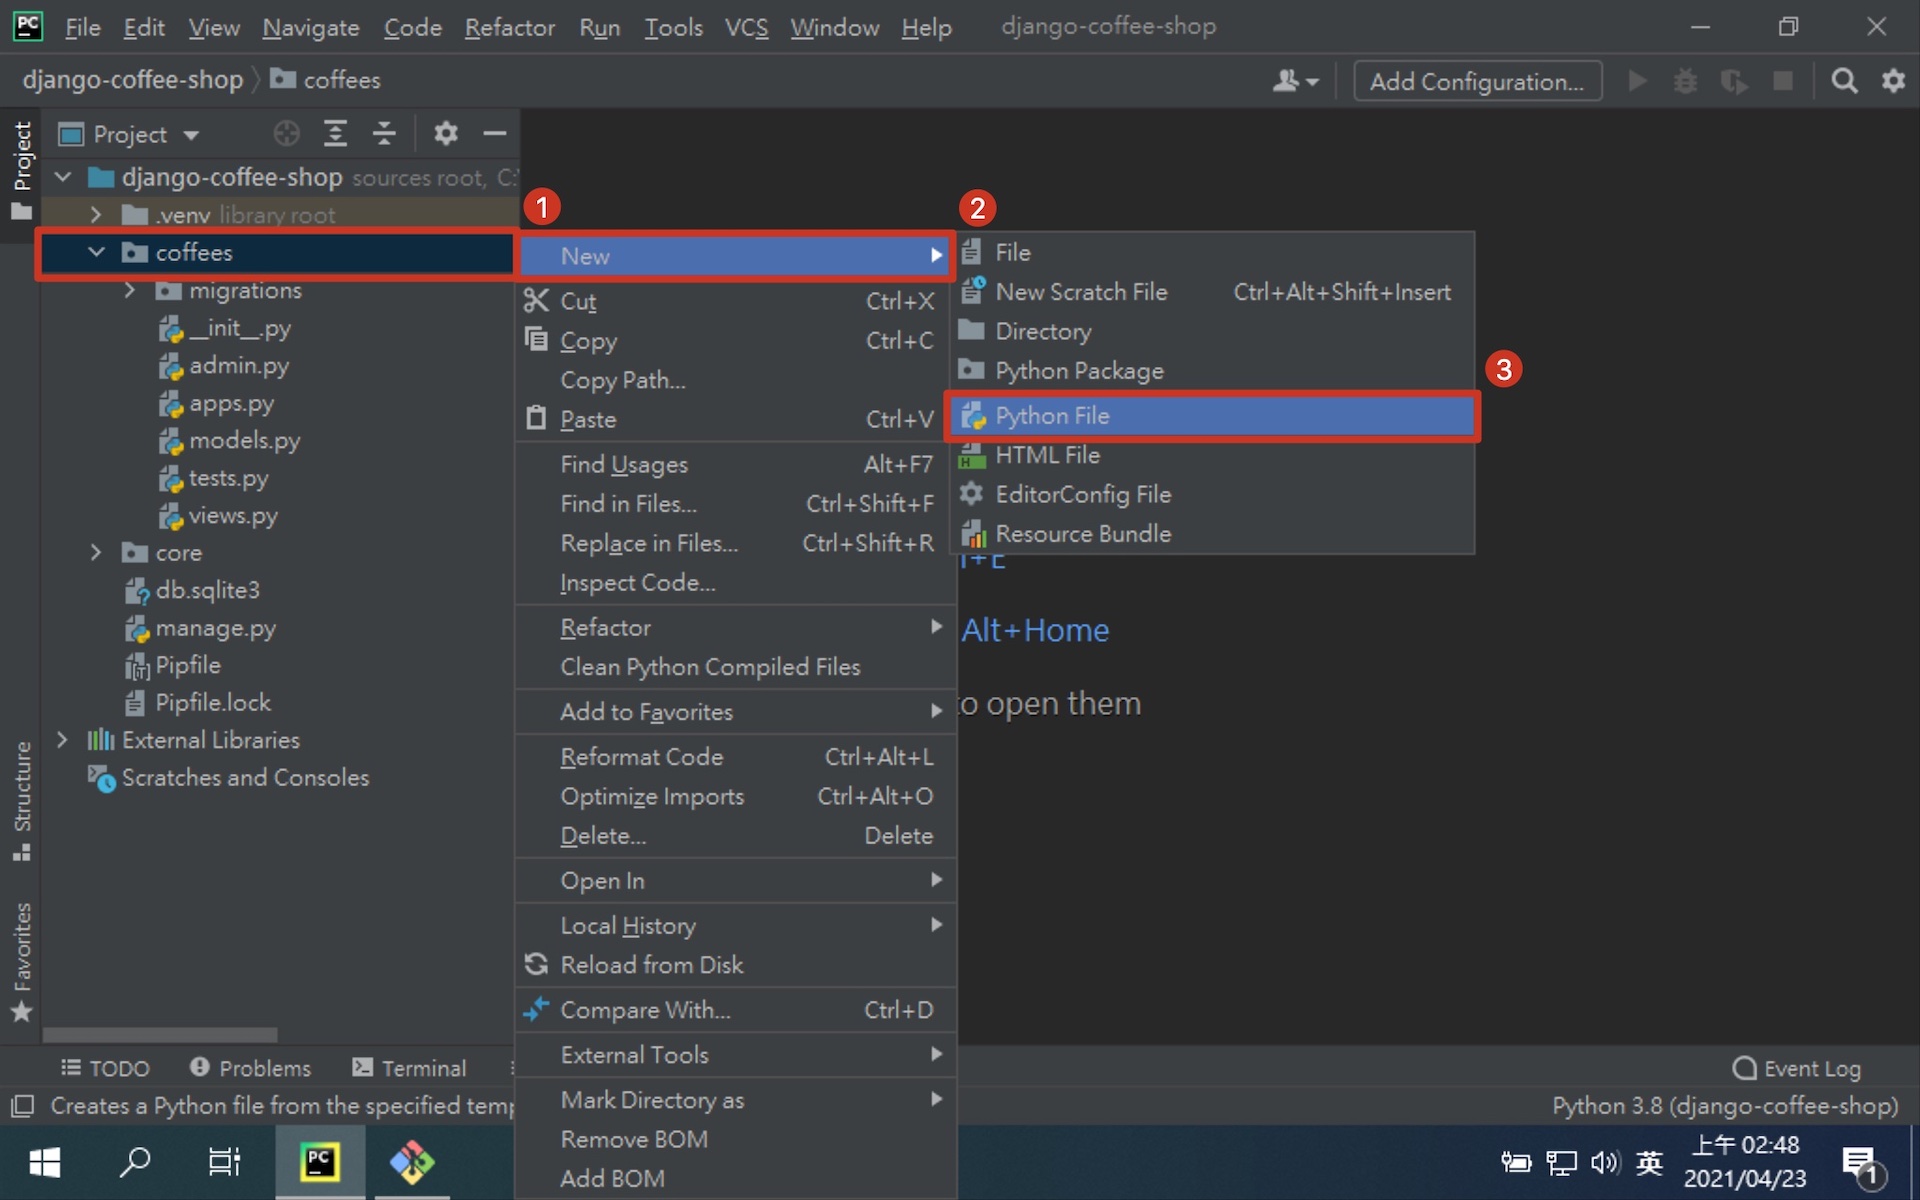Click the Event Log button
The height and width of the screenshot is (1200, 1920).
click(1801, 1067)
